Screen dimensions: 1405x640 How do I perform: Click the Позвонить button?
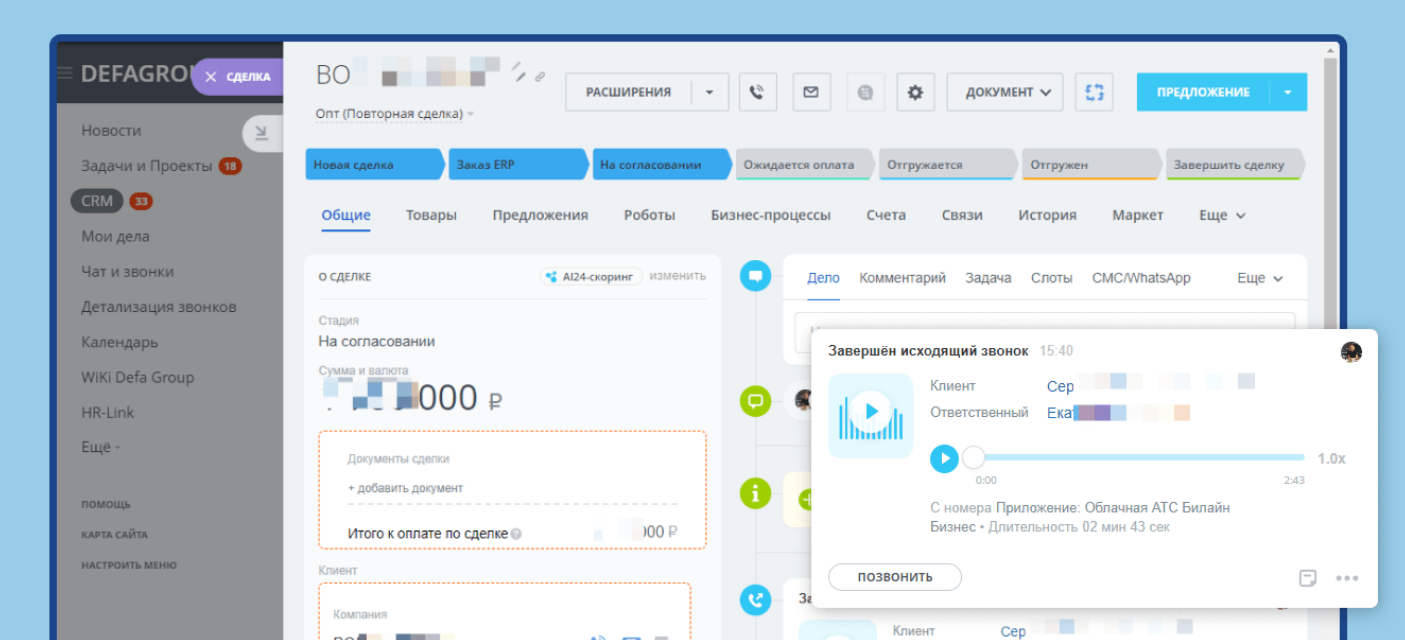point(895,577)
